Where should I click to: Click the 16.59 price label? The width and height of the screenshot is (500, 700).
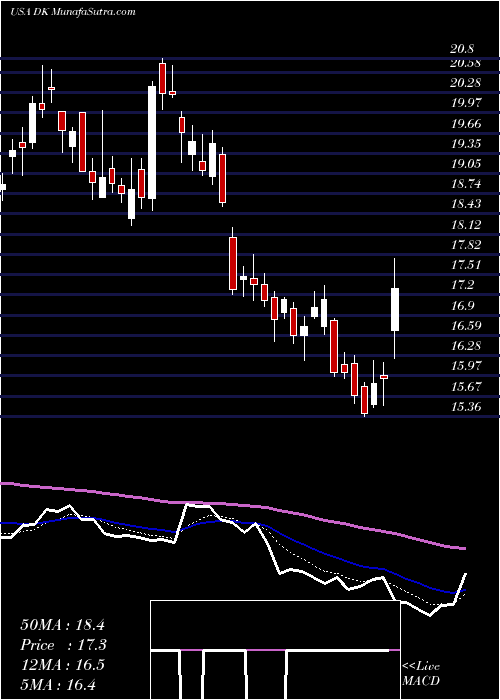coord(466,325)
